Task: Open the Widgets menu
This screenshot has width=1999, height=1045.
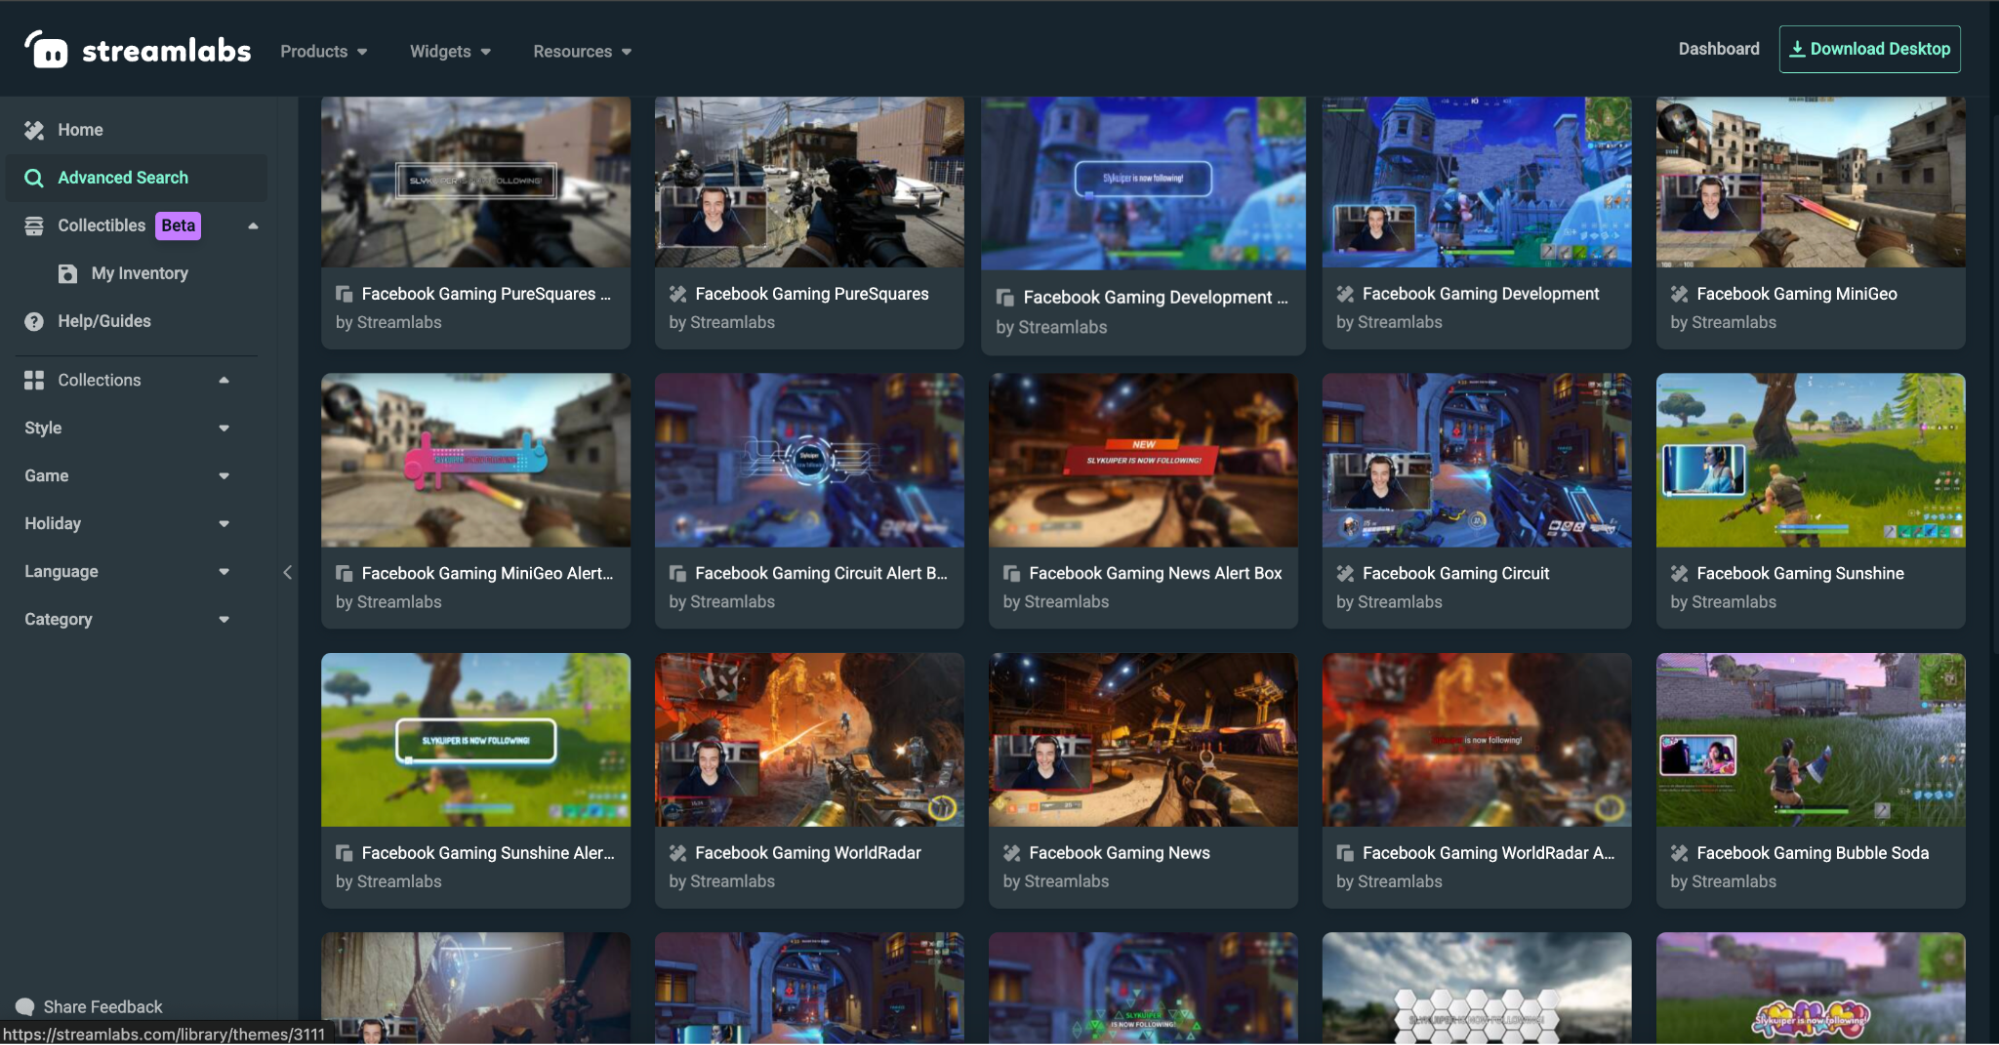Action: [x=449, y=51]
